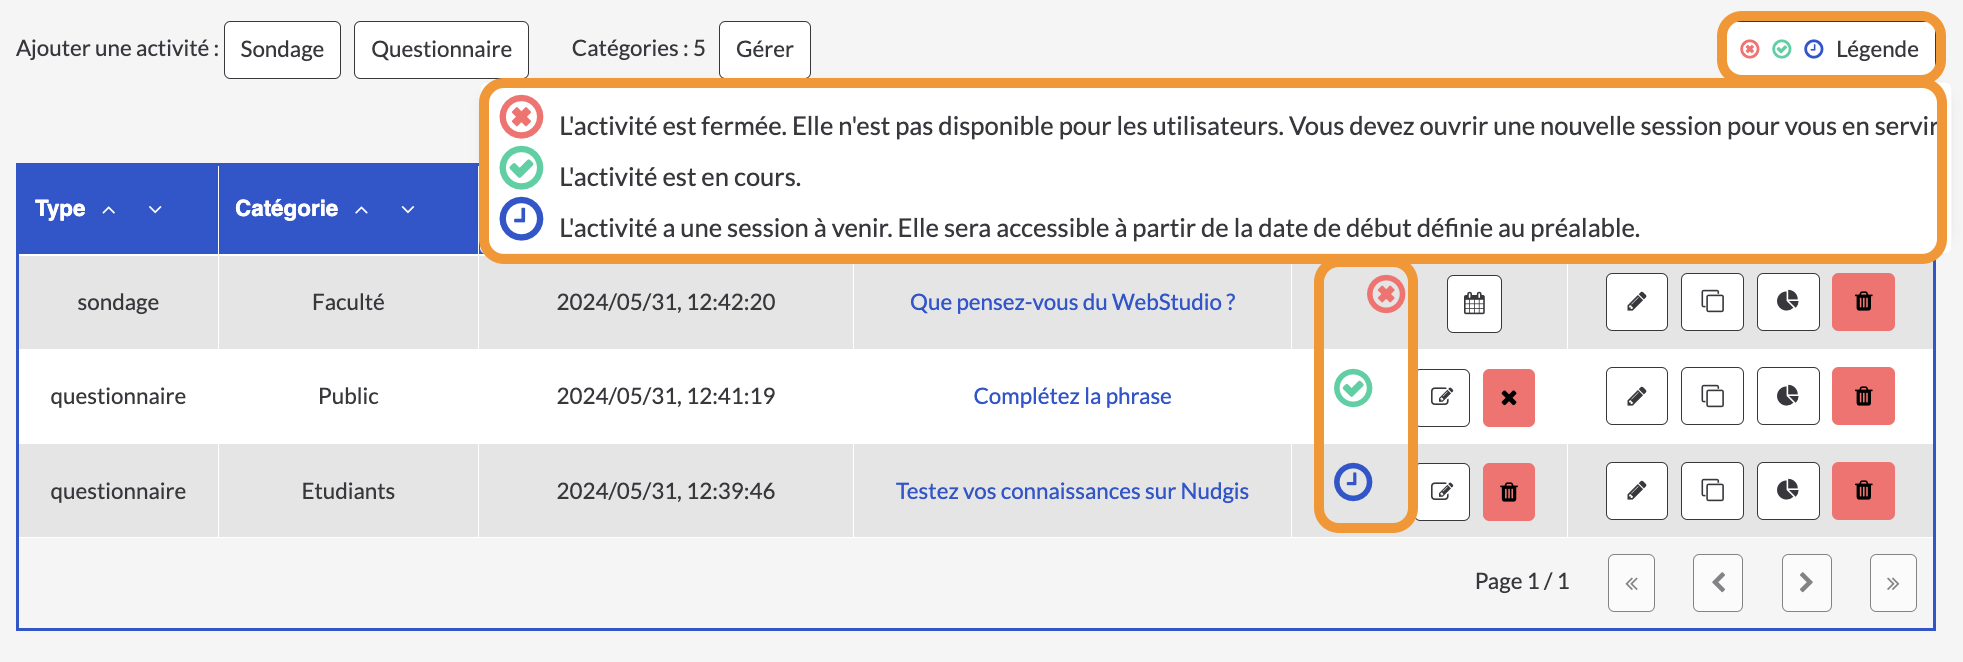Open calendar session icon for sondage row
The image size is (1963, 662).
[x=1474, y=303]
